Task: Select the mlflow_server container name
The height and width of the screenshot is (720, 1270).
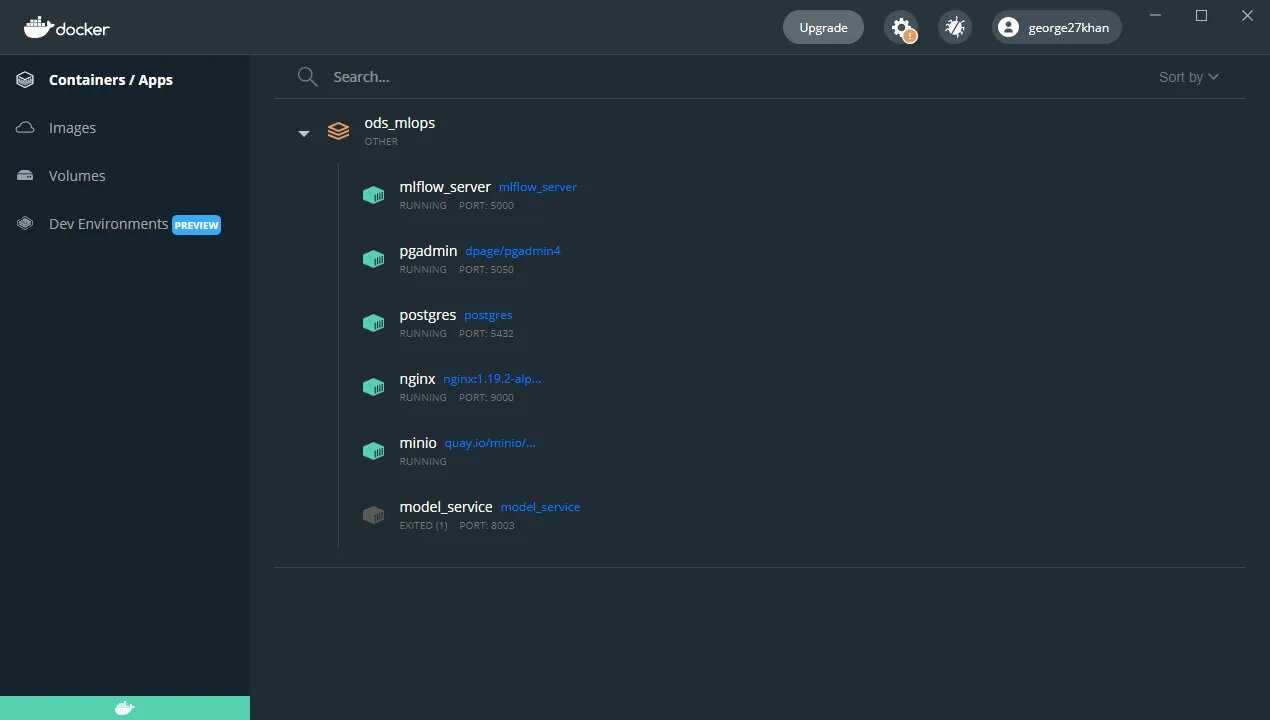Action: point(445,187)
